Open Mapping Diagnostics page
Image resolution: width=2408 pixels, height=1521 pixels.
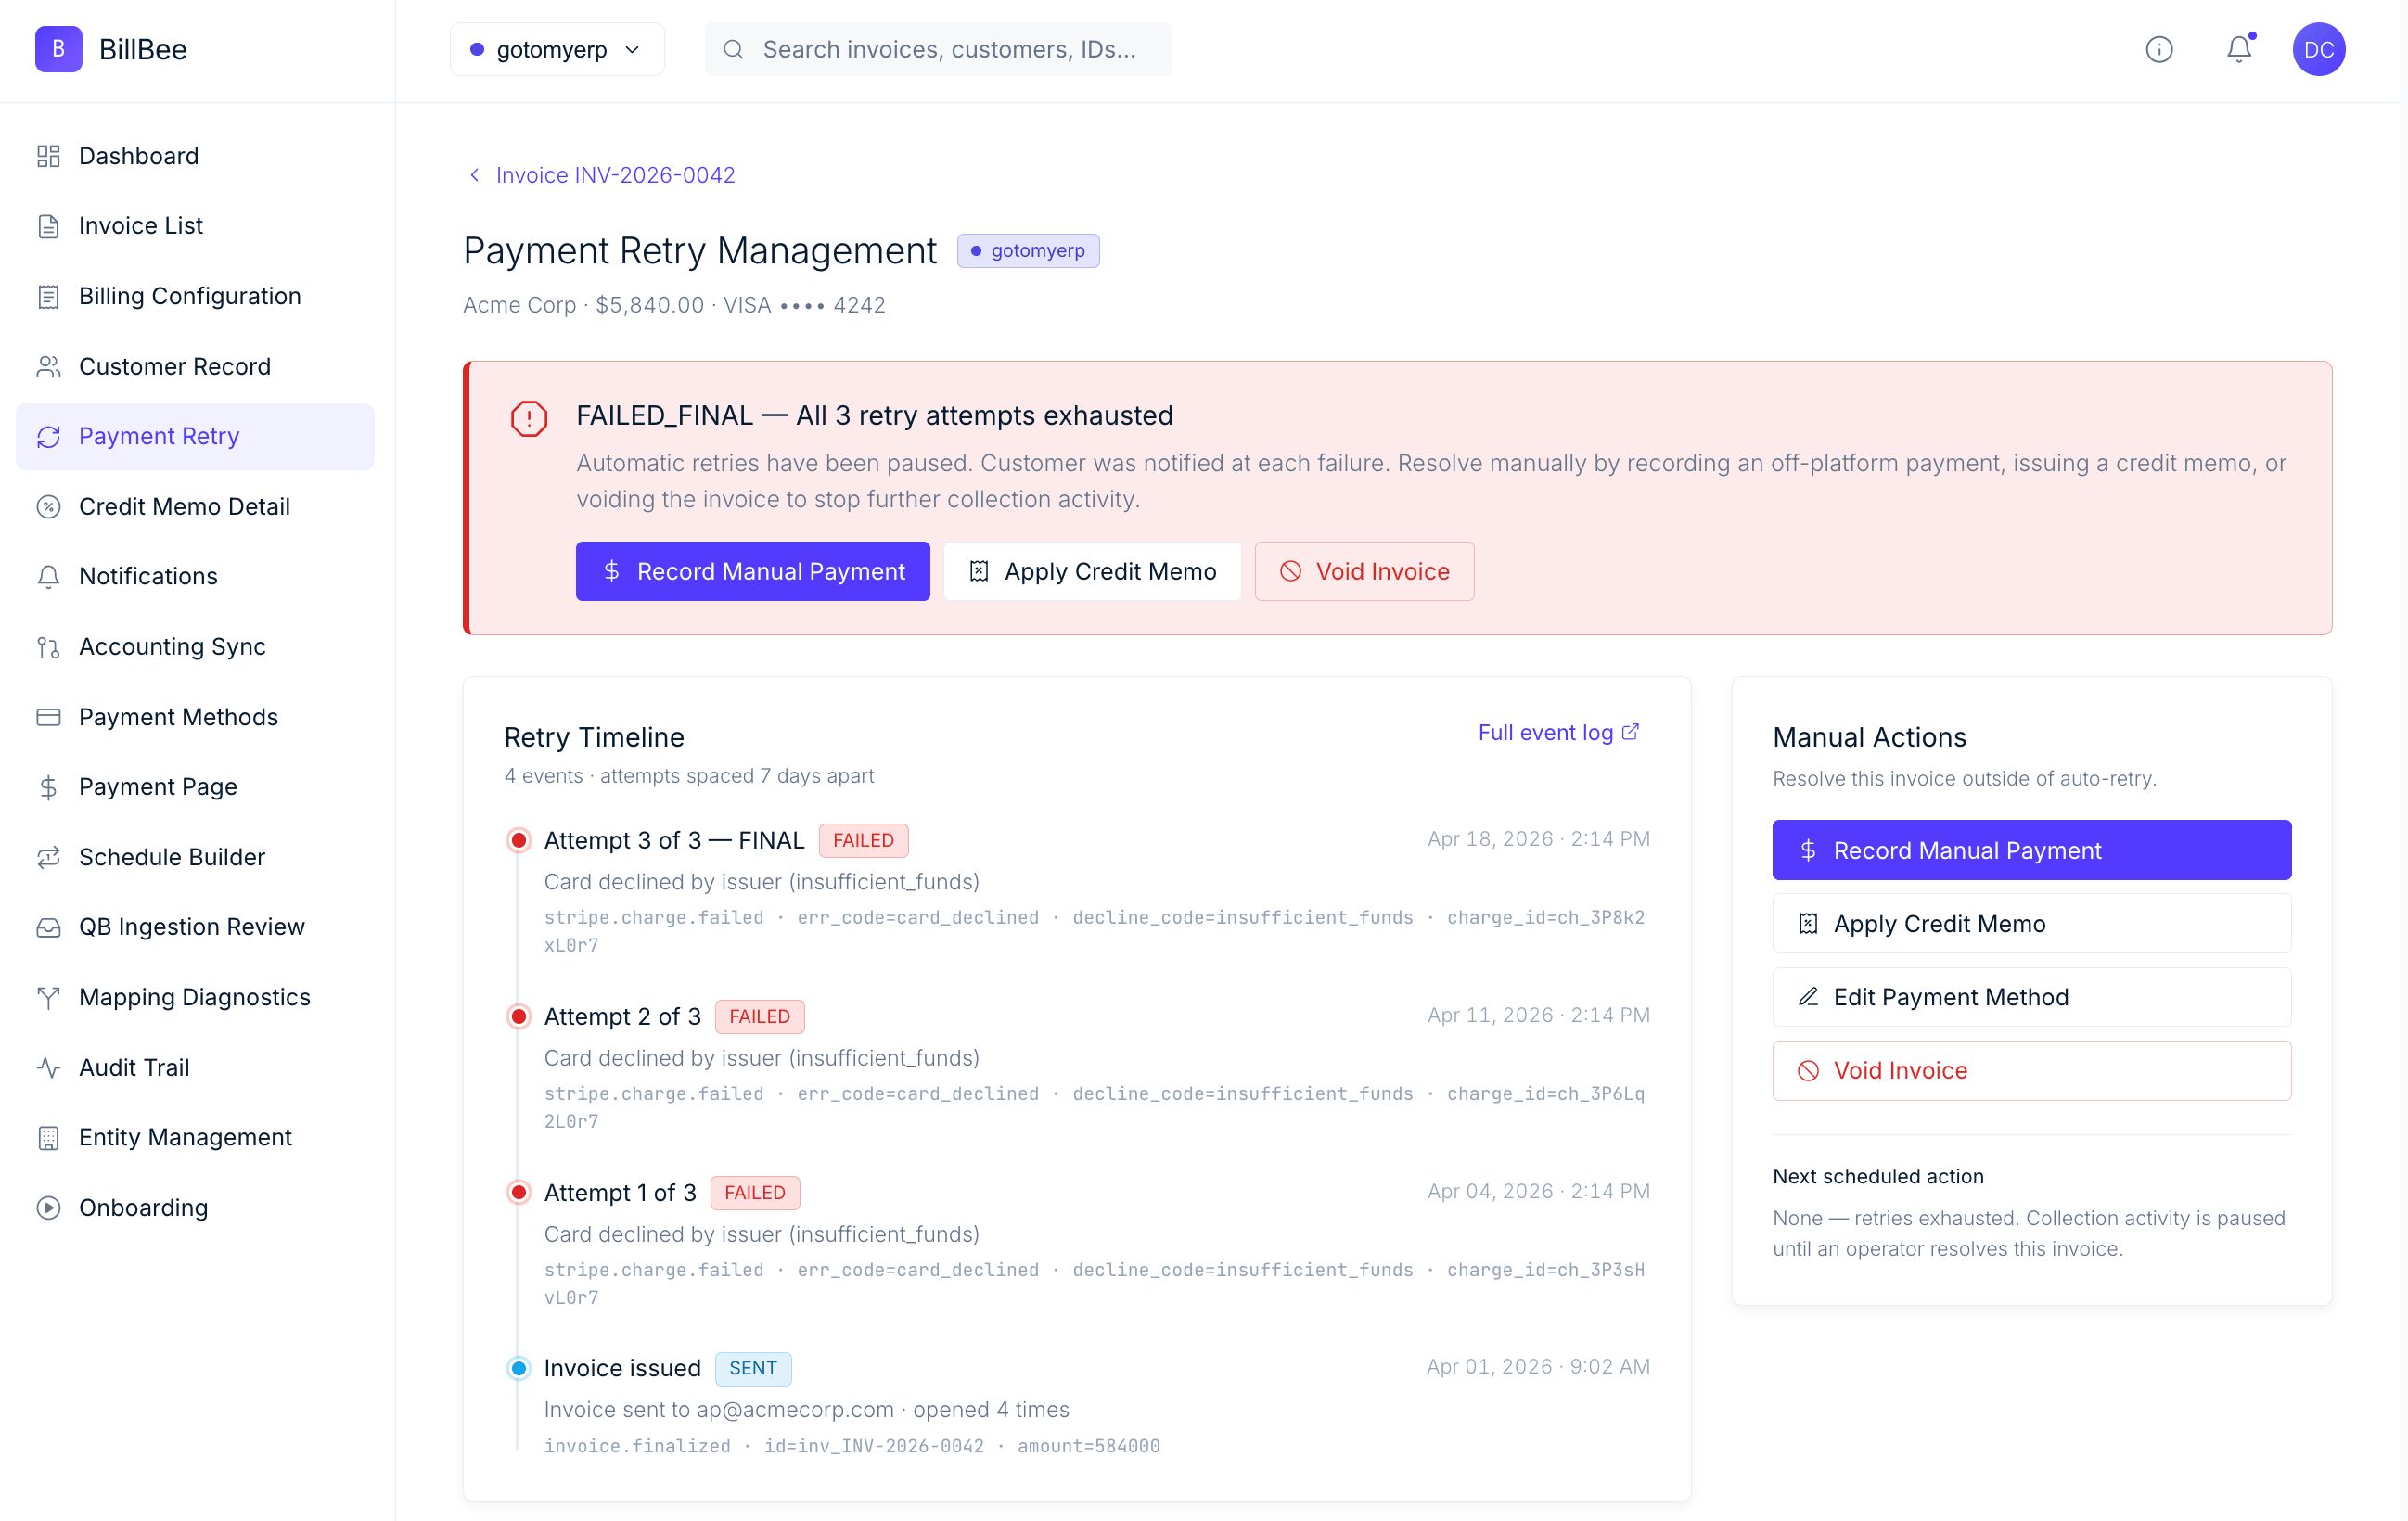pyautogui.click(x=195, y=997)
